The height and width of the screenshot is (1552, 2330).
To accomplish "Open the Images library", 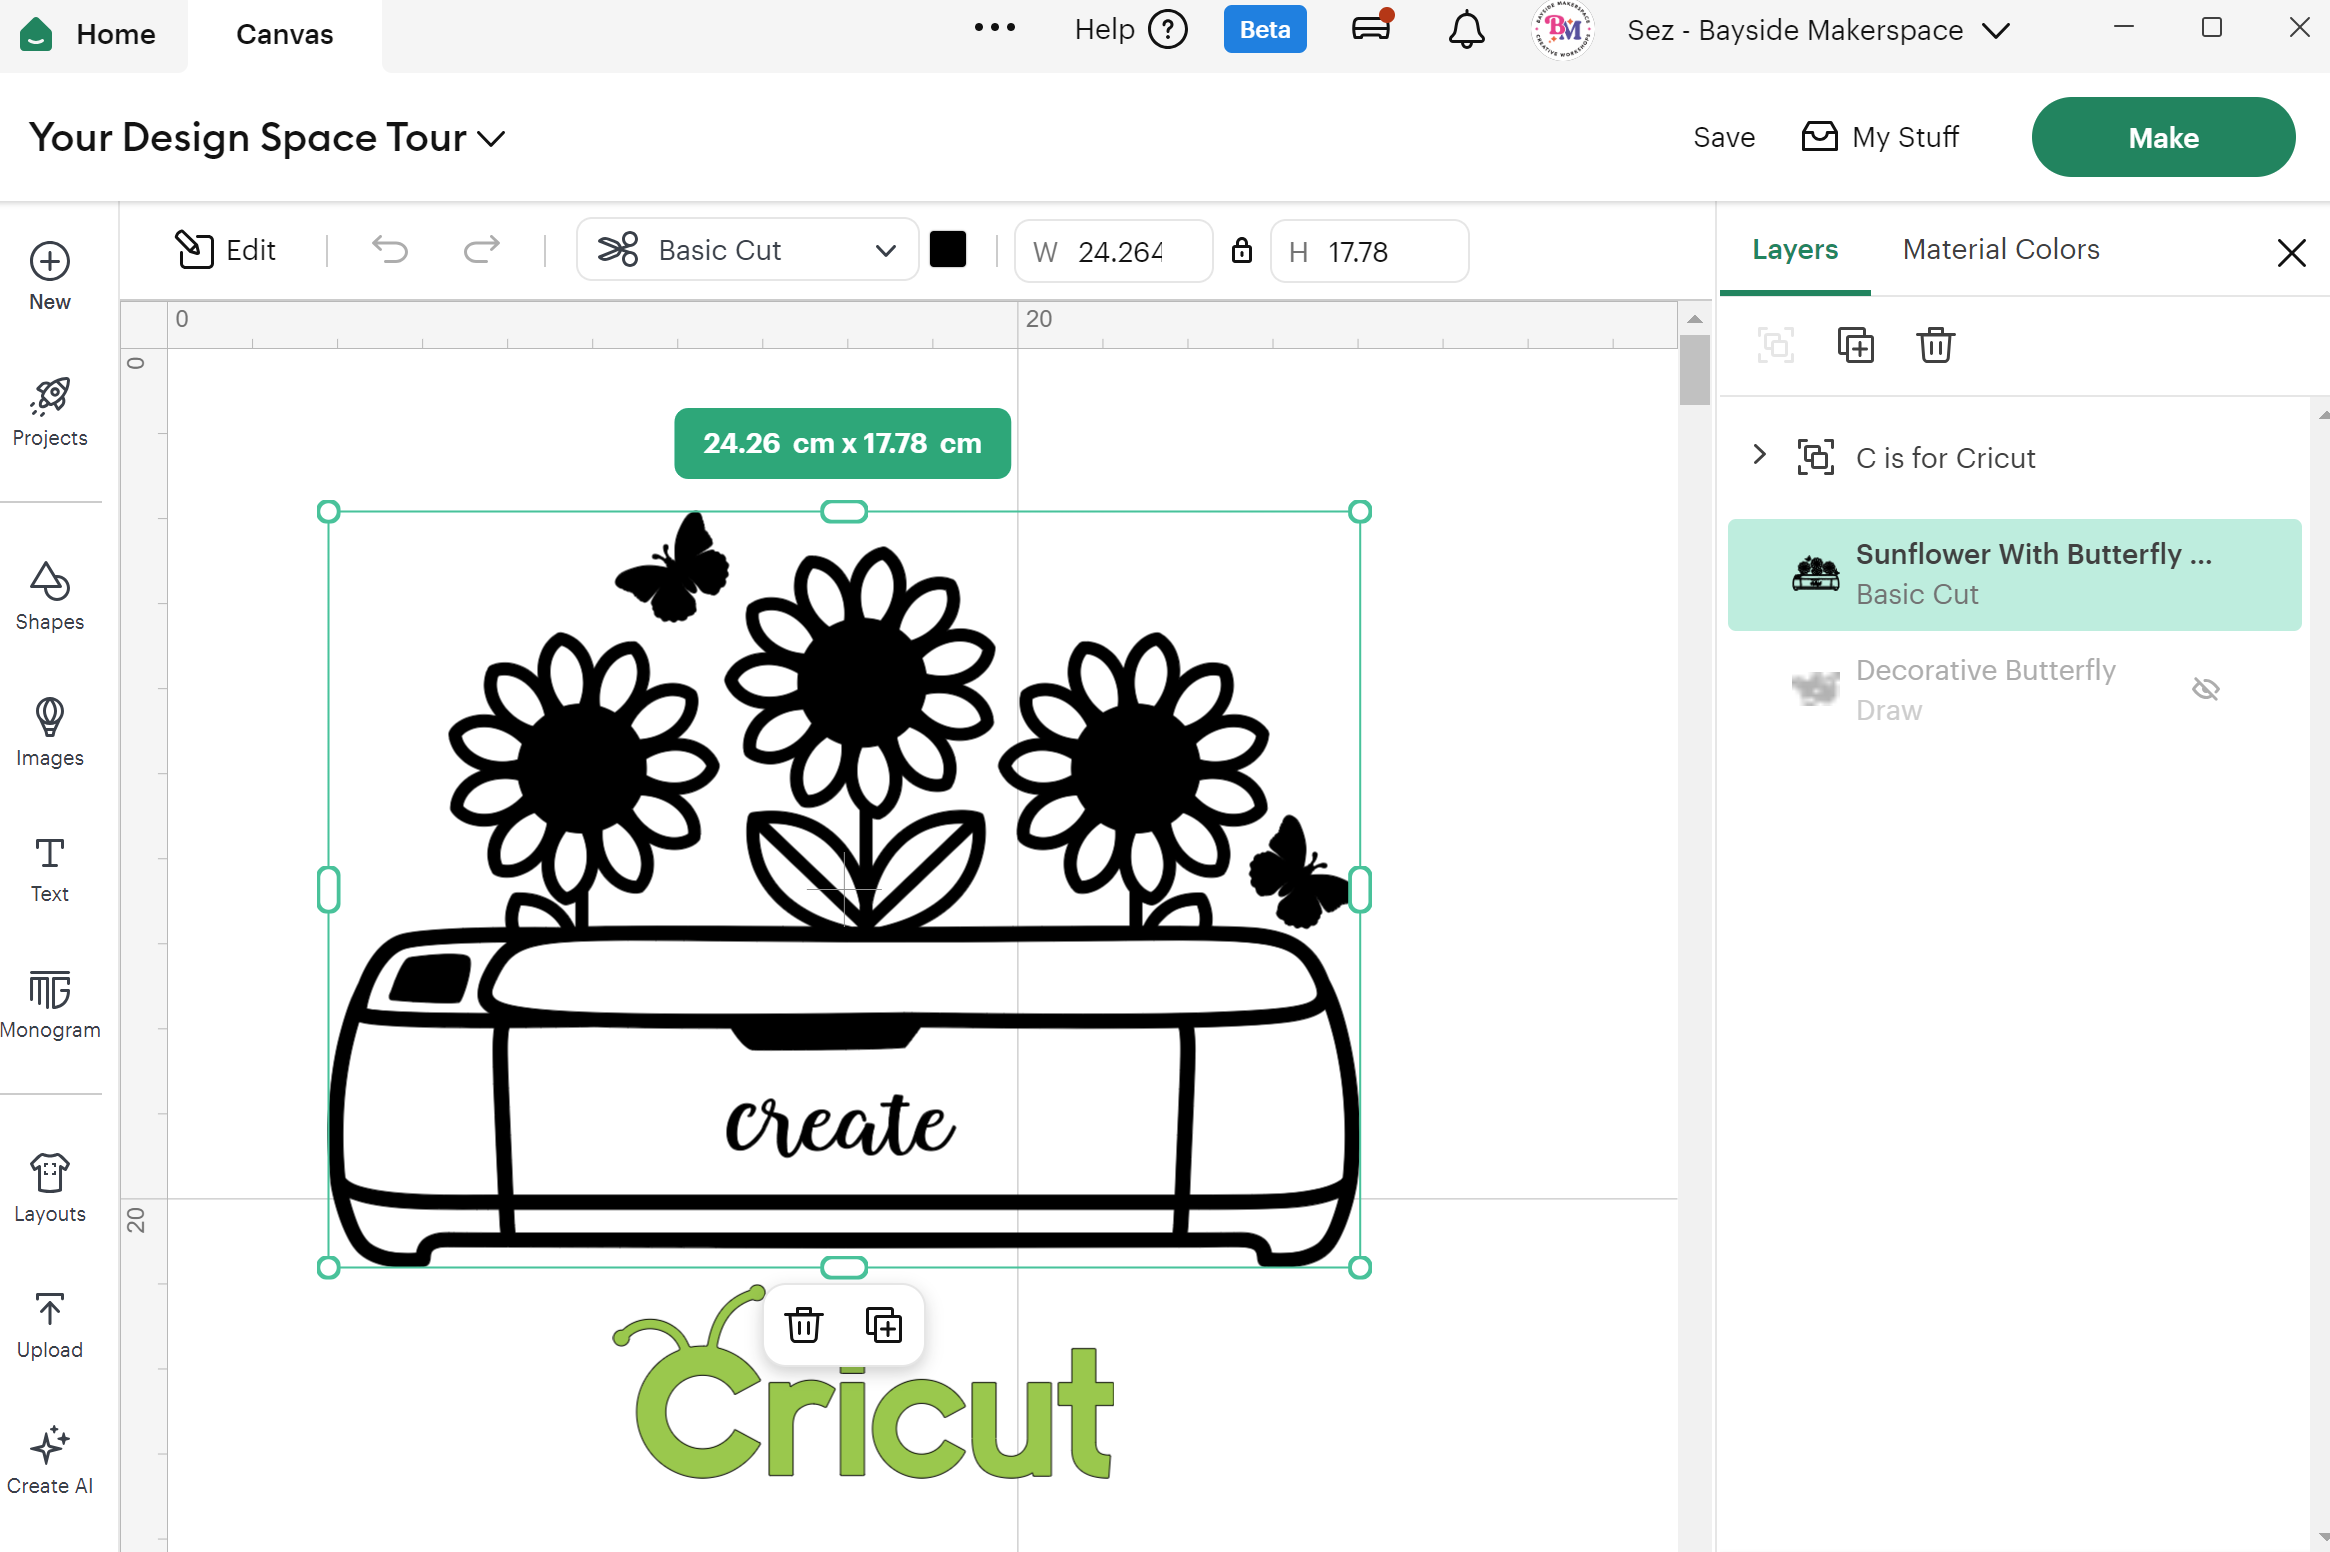I will (x=50, y=732).
